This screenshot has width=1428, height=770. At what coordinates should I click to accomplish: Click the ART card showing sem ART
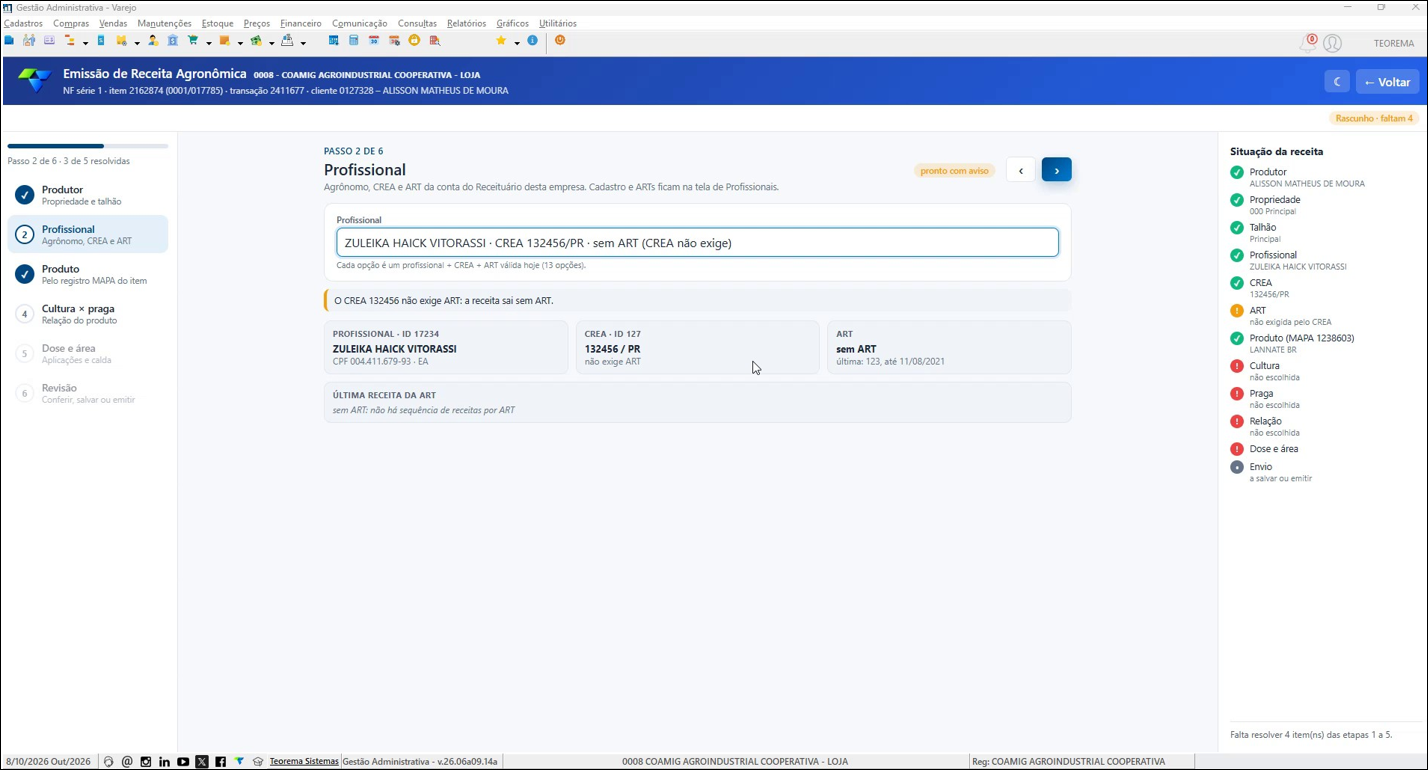coord(949,347)
